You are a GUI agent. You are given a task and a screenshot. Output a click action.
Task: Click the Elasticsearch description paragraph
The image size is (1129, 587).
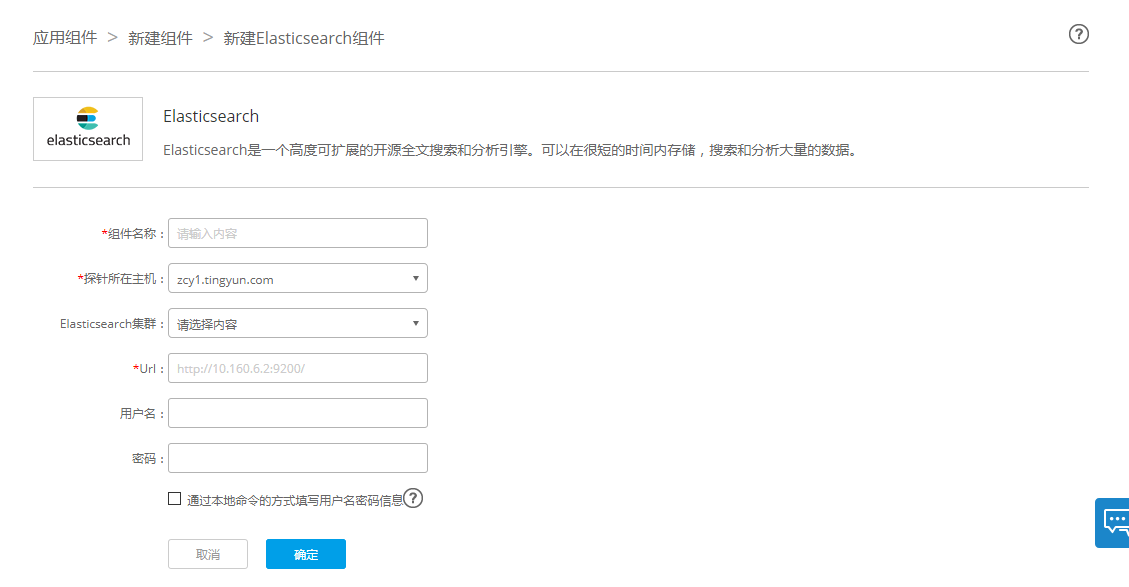pos(510,151)
